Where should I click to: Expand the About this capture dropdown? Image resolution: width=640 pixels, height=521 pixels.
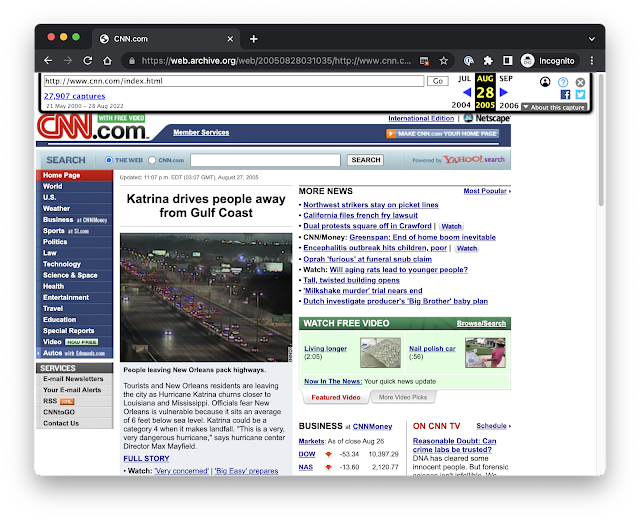point(555,107)
